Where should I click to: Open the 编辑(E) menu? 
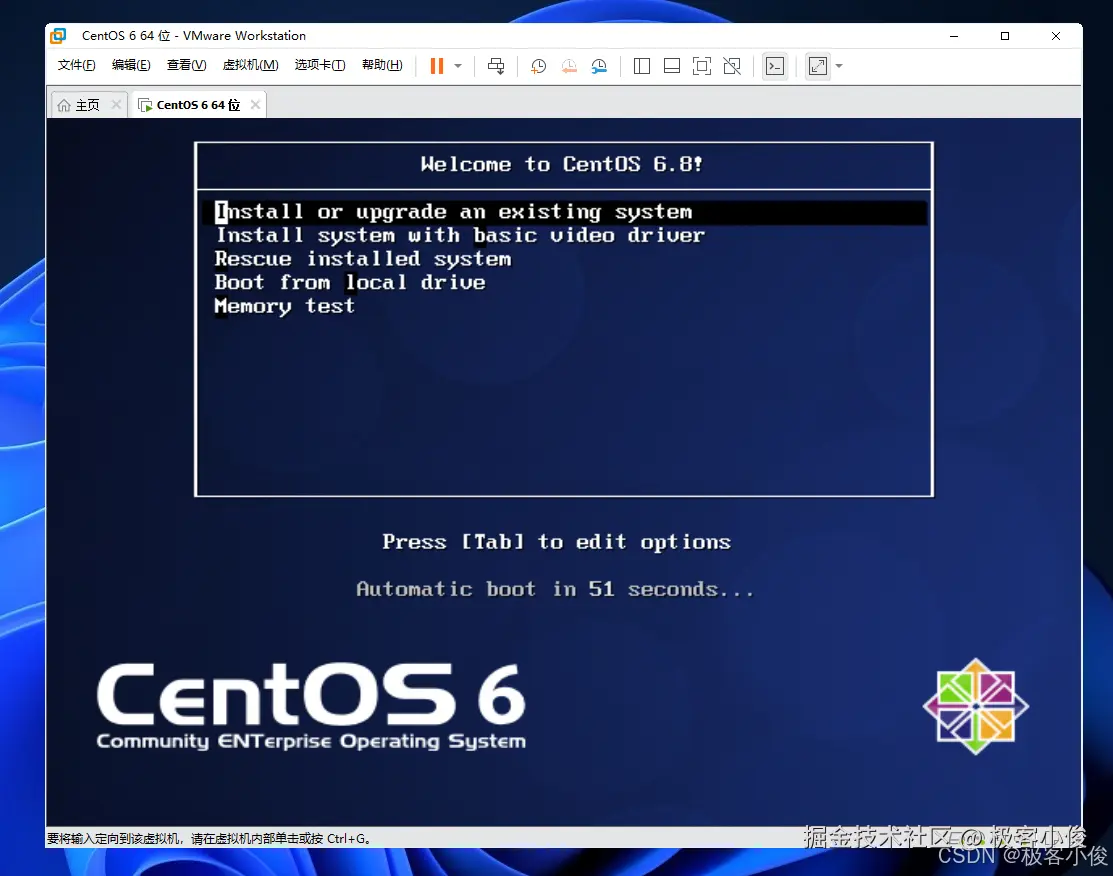tap(131, 65)
